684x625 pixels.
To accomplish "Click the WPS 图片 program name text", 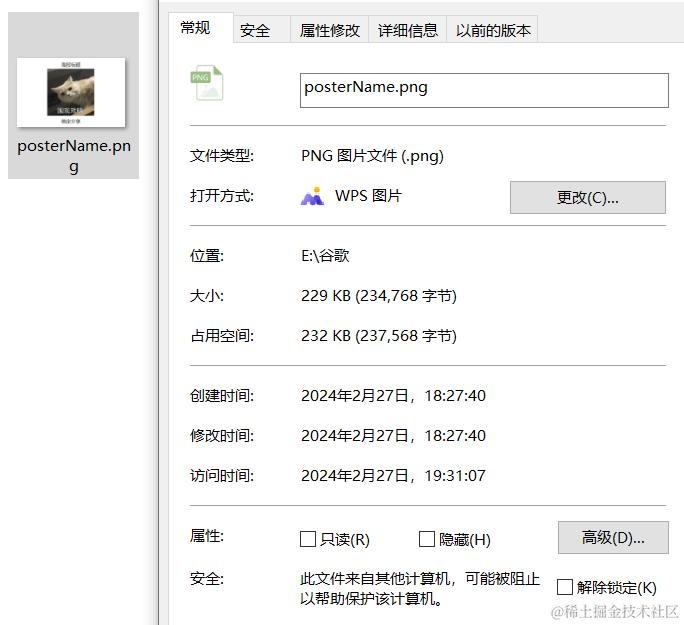I will [x=368, y=196].
